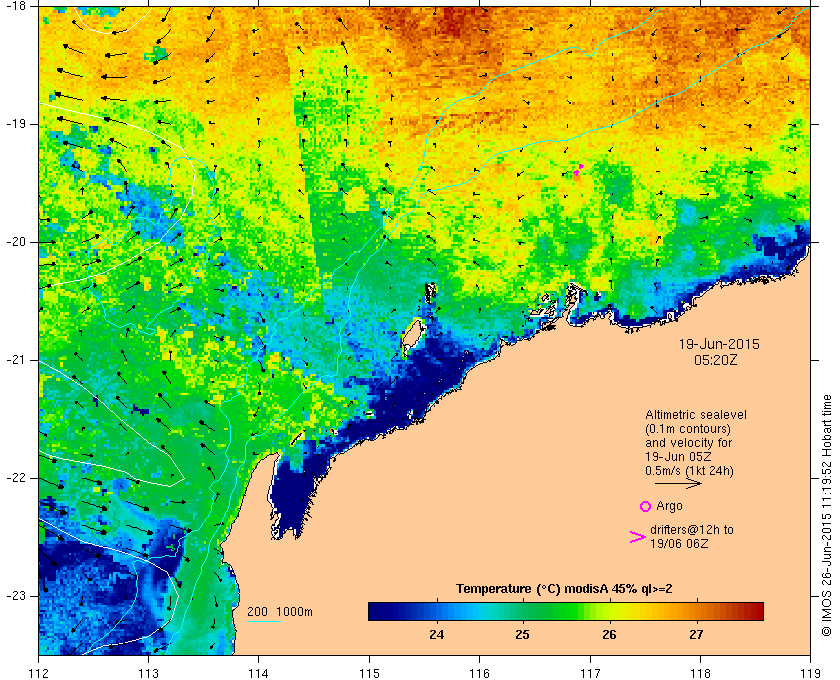Click the IMOS copyright timestamp text
The width and height of the screenshot is (840, 680).
[x=827, y=515]
